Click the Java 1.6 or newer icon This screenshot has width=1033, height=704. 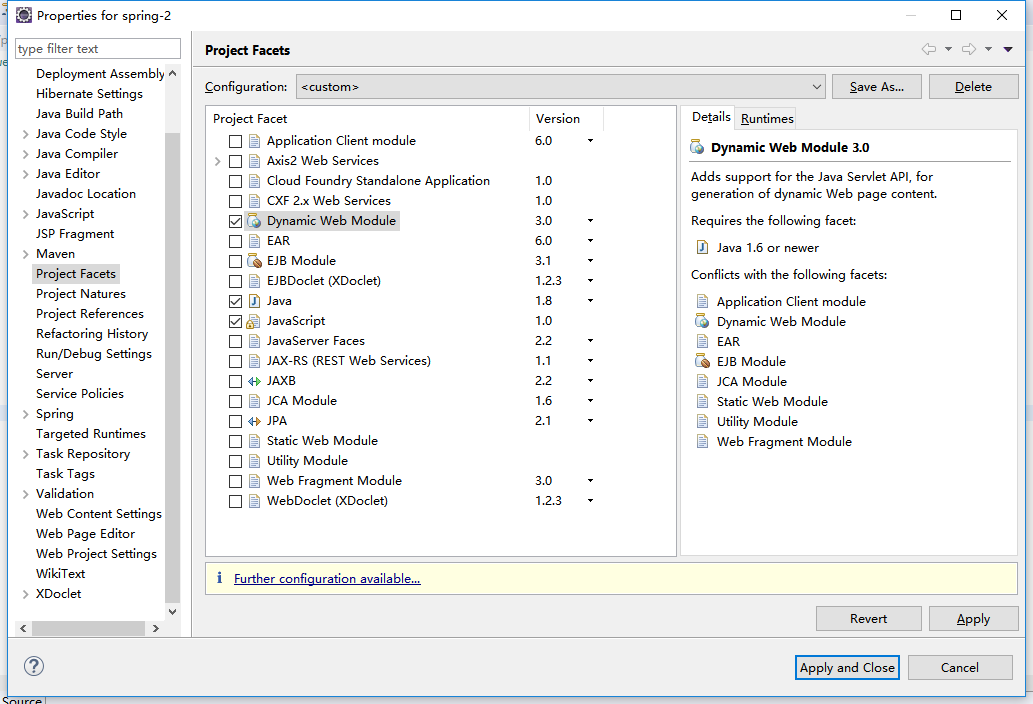[702, 248]
